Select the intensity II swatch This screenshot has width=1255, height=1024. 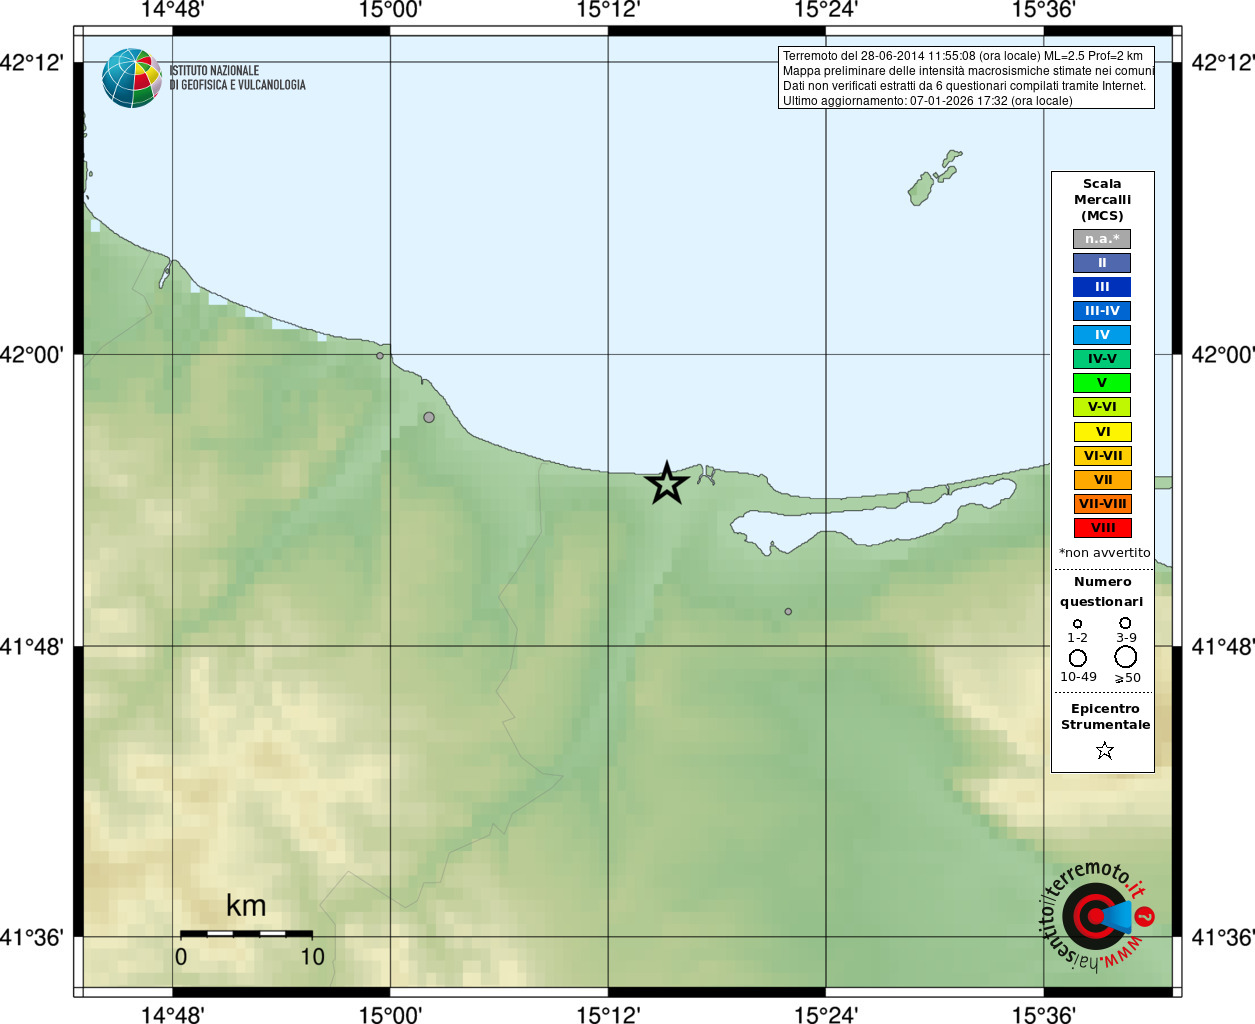pyautogui.click(x=1102, y=263)
